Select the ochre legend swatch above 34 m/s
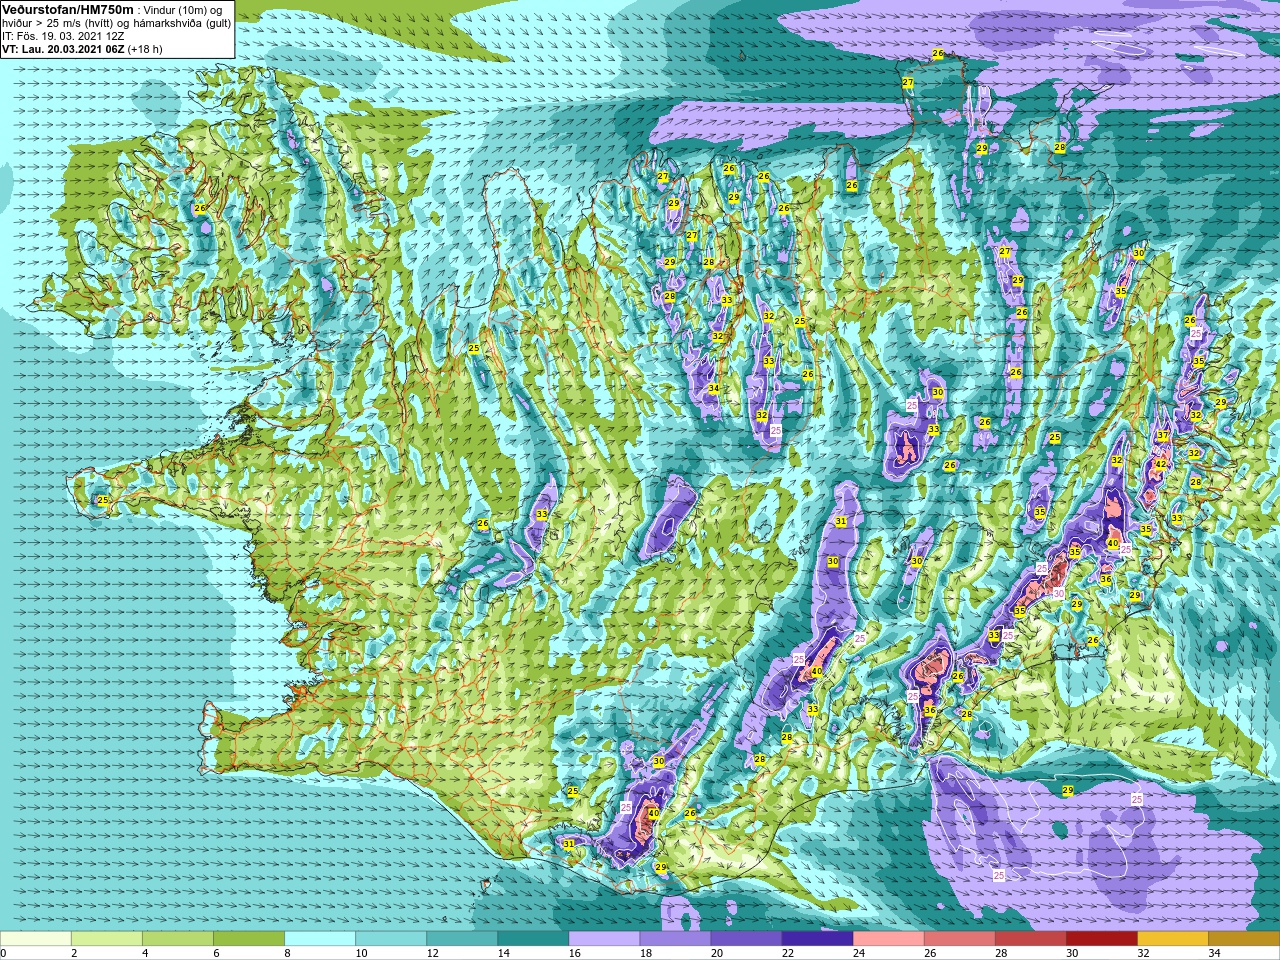The width and height of the screenshot is (1280, 960). (1243, 938)
